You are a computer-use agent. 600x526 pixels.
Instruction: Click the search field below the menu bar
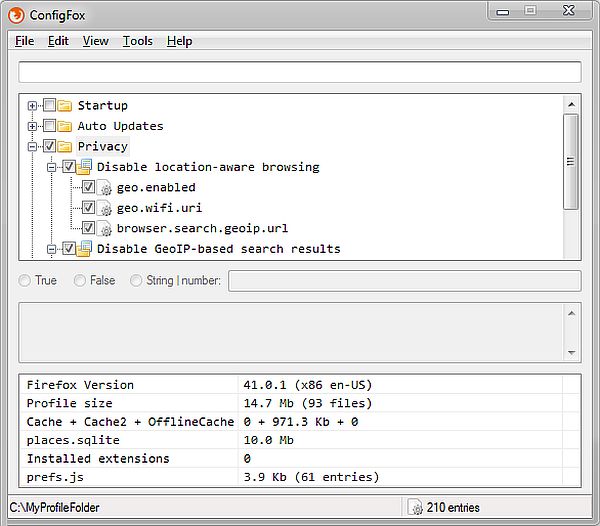(x=300, y=72)
